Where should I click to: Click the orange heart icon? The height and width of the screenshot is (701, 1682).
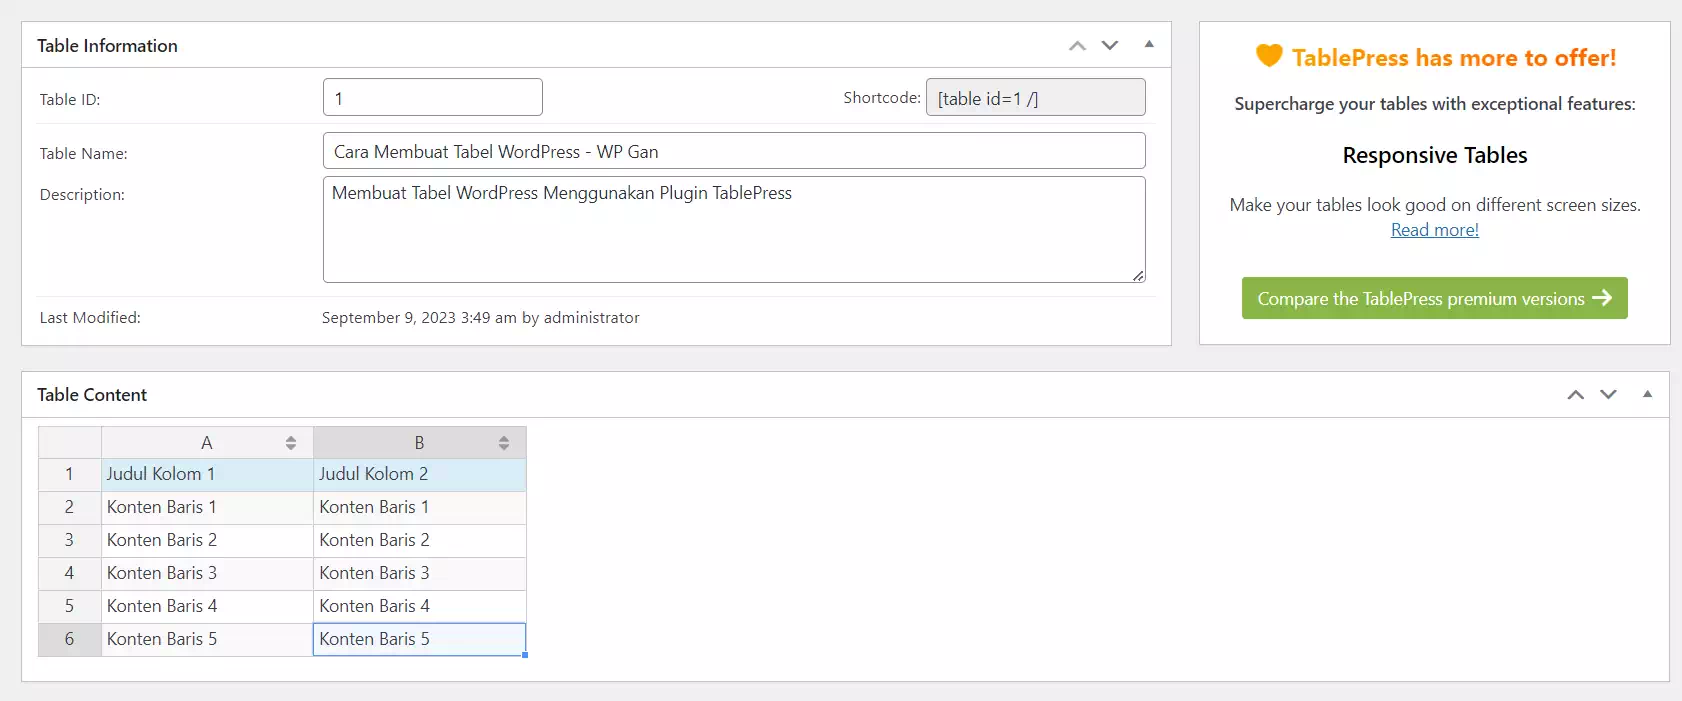pyautogui.click(x=1269, y=56)
